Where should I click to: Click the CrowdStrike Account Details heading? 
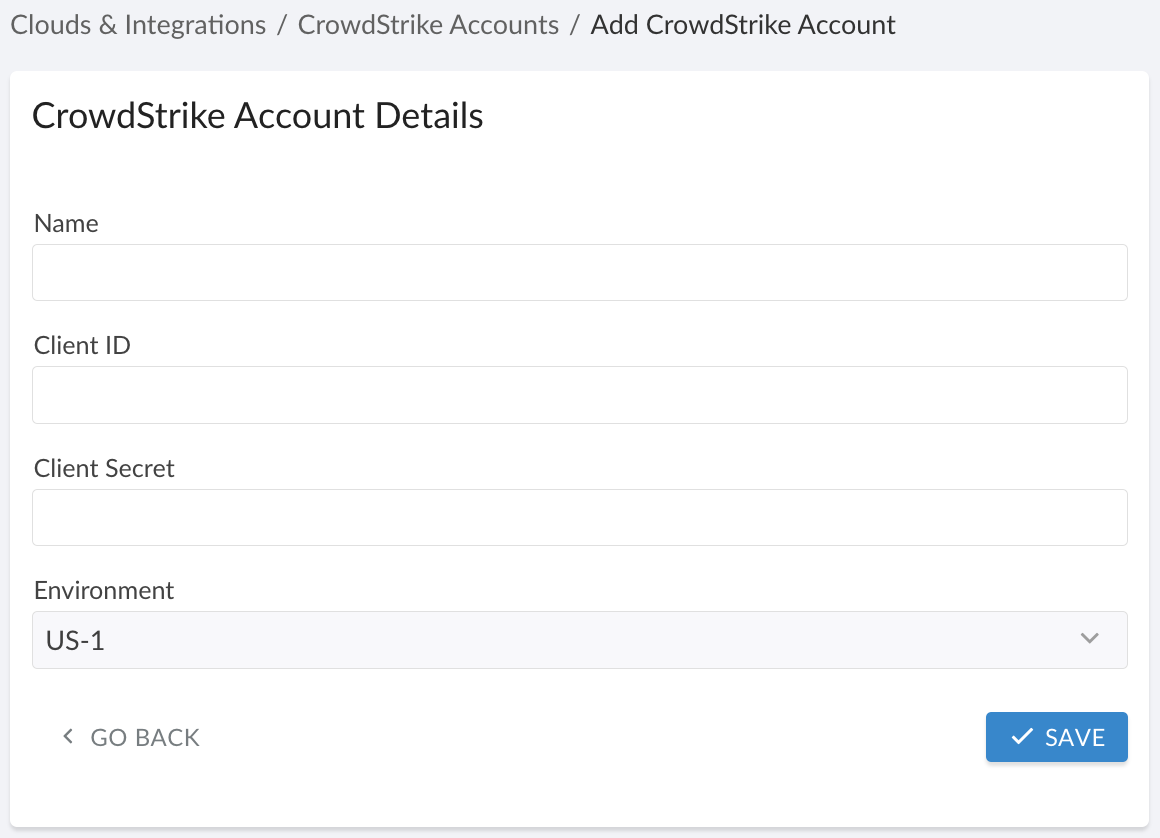(x=257, y=115)
